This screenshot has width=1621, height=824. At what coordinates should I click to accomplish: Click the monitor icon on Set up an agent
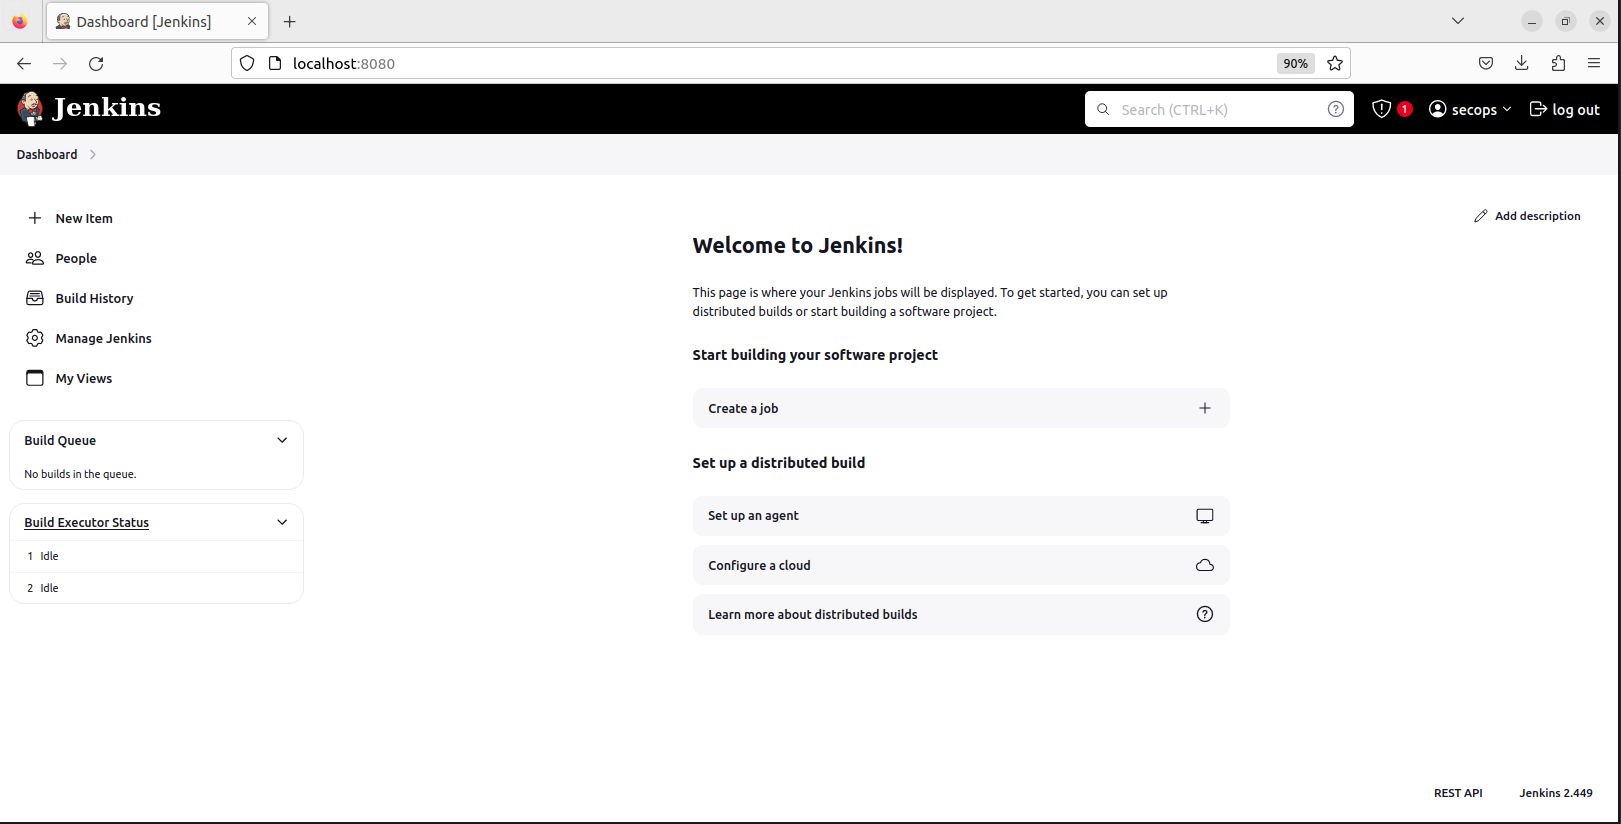click(1205, 516)
